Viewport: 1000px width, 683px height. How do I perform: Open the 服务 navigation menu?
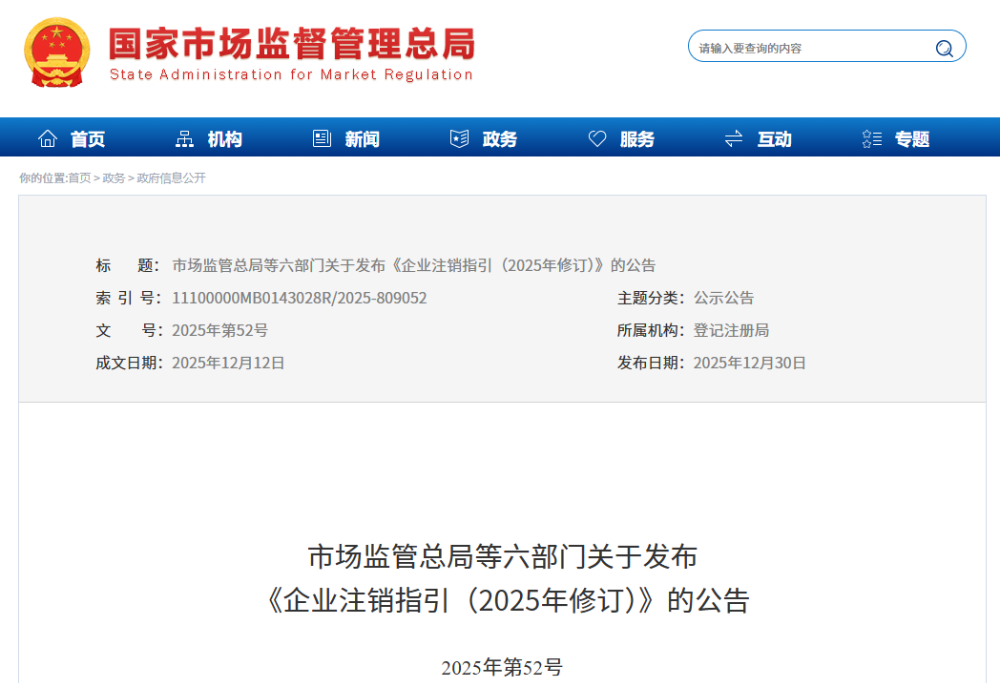(637, 139)
